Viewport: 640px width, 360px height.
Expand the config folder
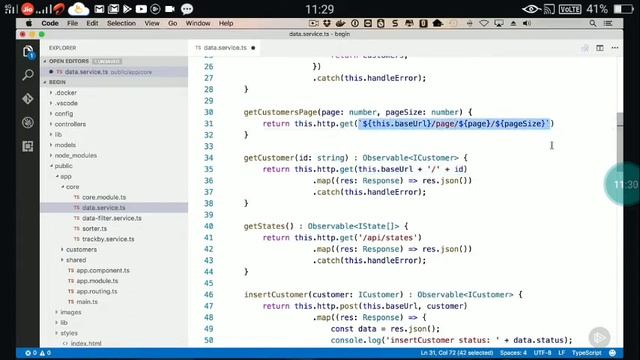64,113
